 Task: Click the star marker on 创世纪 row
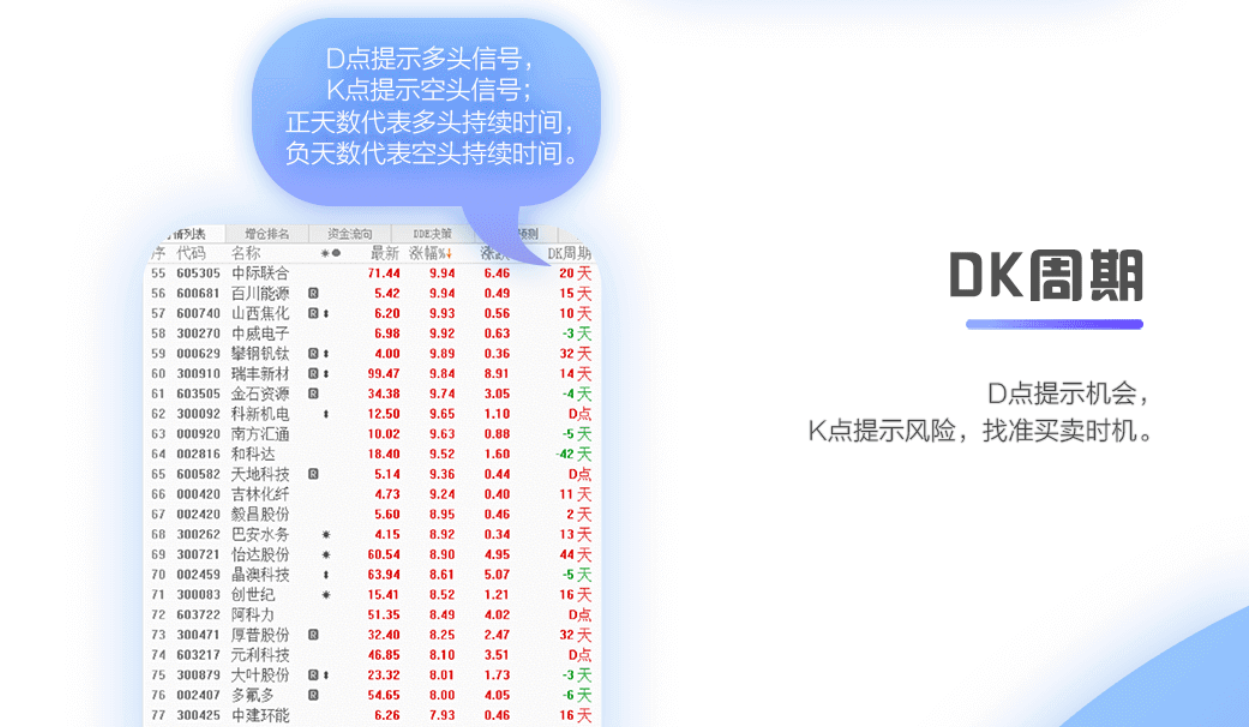tap(326, 595)
